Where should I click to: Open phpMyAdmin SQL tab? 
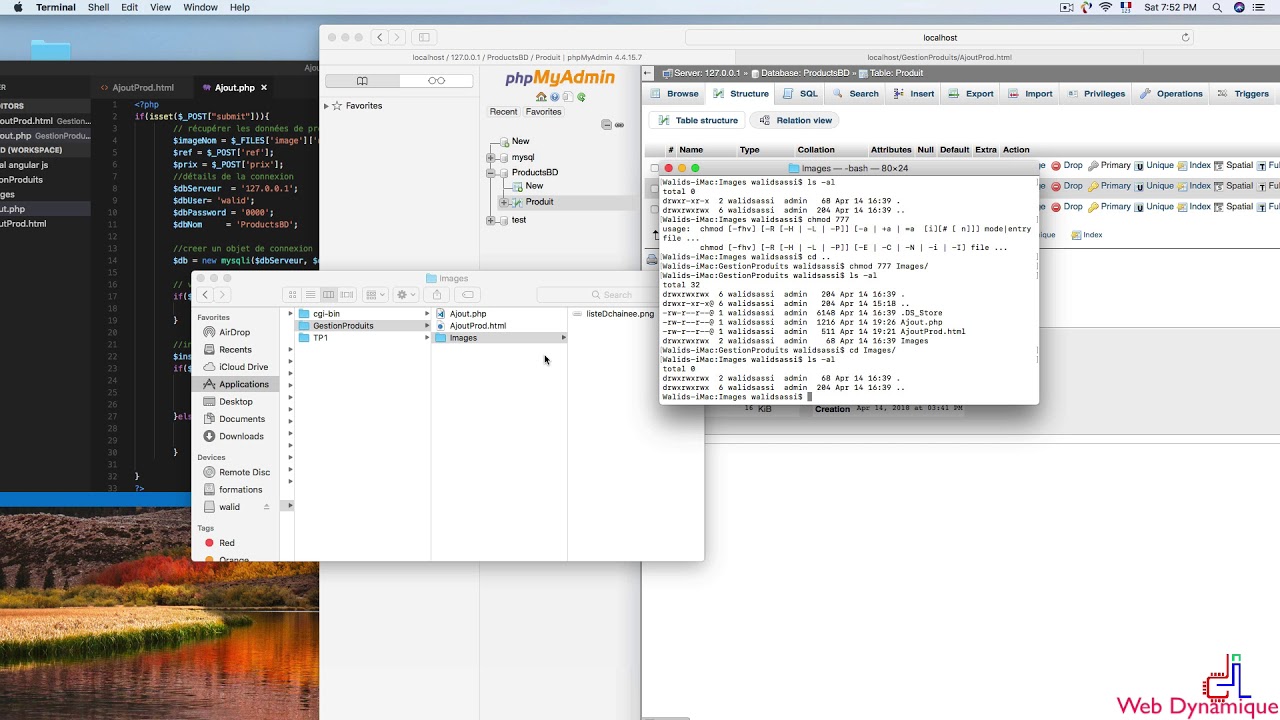click(x=801, y=94)
